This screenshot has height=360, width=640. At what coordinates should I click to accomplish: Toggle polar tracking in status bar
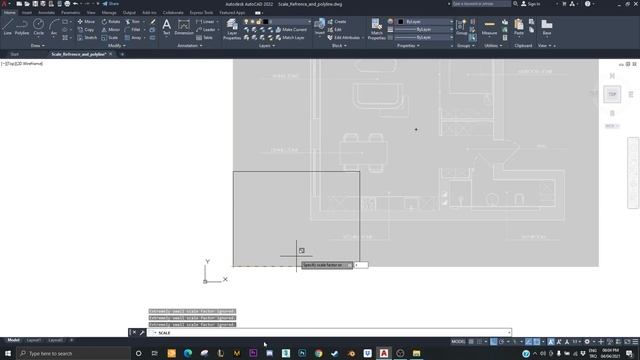[502, 342]
